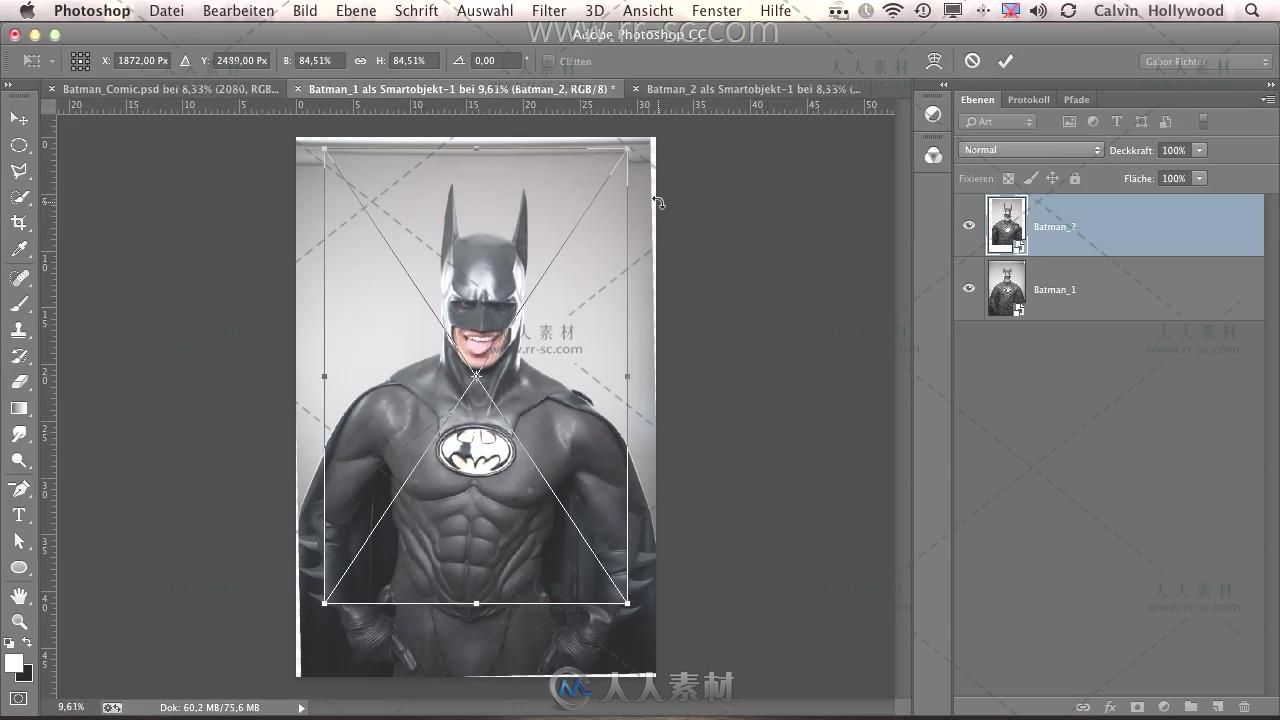Select the History Brush tool
This screenshot has width=1280, height=720.
(x=19, y=356)
